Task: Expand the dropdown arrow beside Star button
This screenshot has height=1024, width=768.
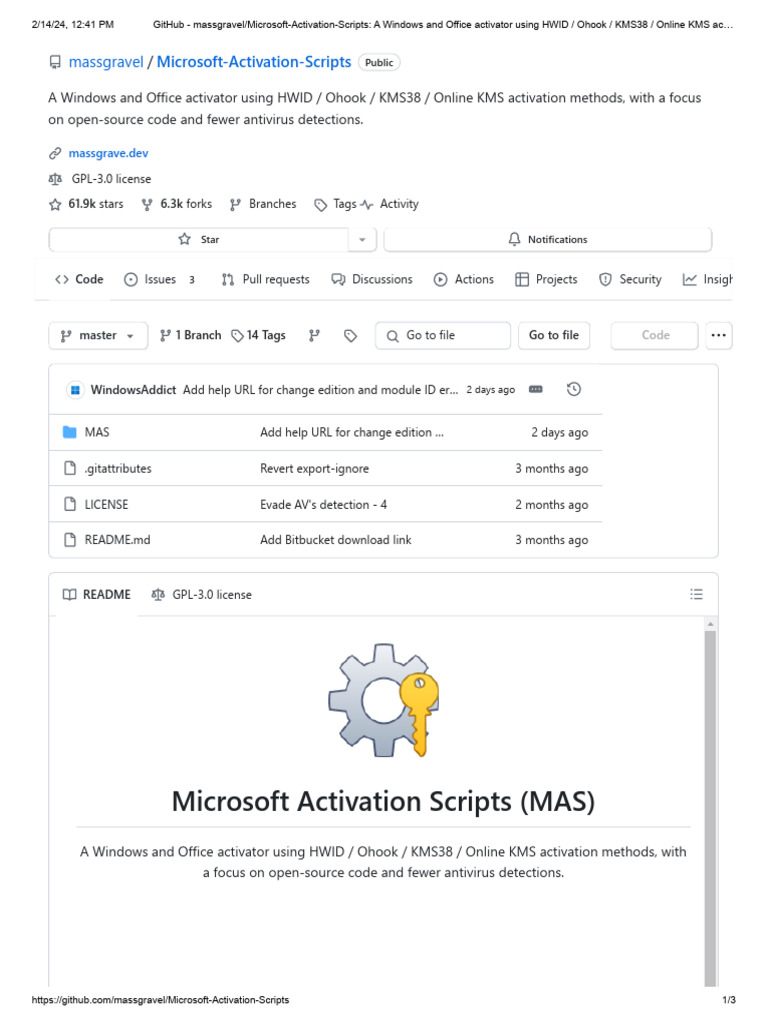Action: [x=362, y=240]
